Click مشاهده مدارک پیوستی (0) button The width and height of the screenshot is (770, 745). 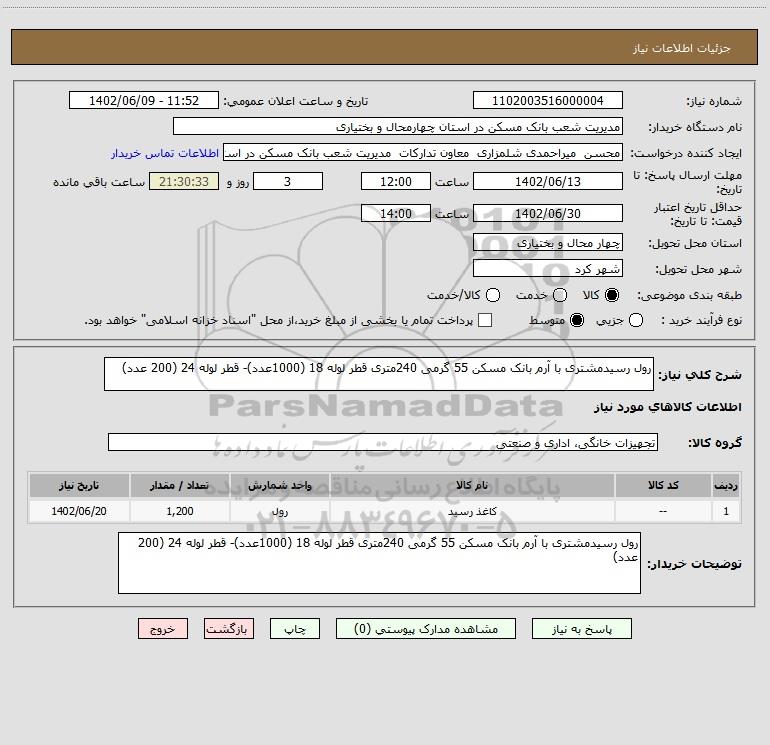pos(426,629)
